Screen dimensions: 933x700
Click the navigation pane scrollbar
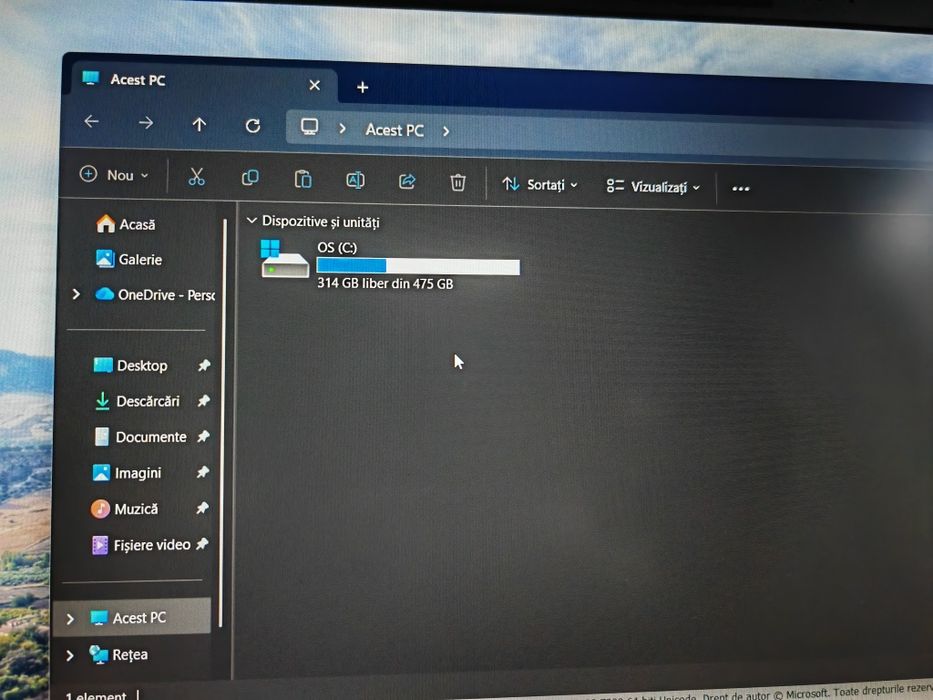tap(223, 423)
